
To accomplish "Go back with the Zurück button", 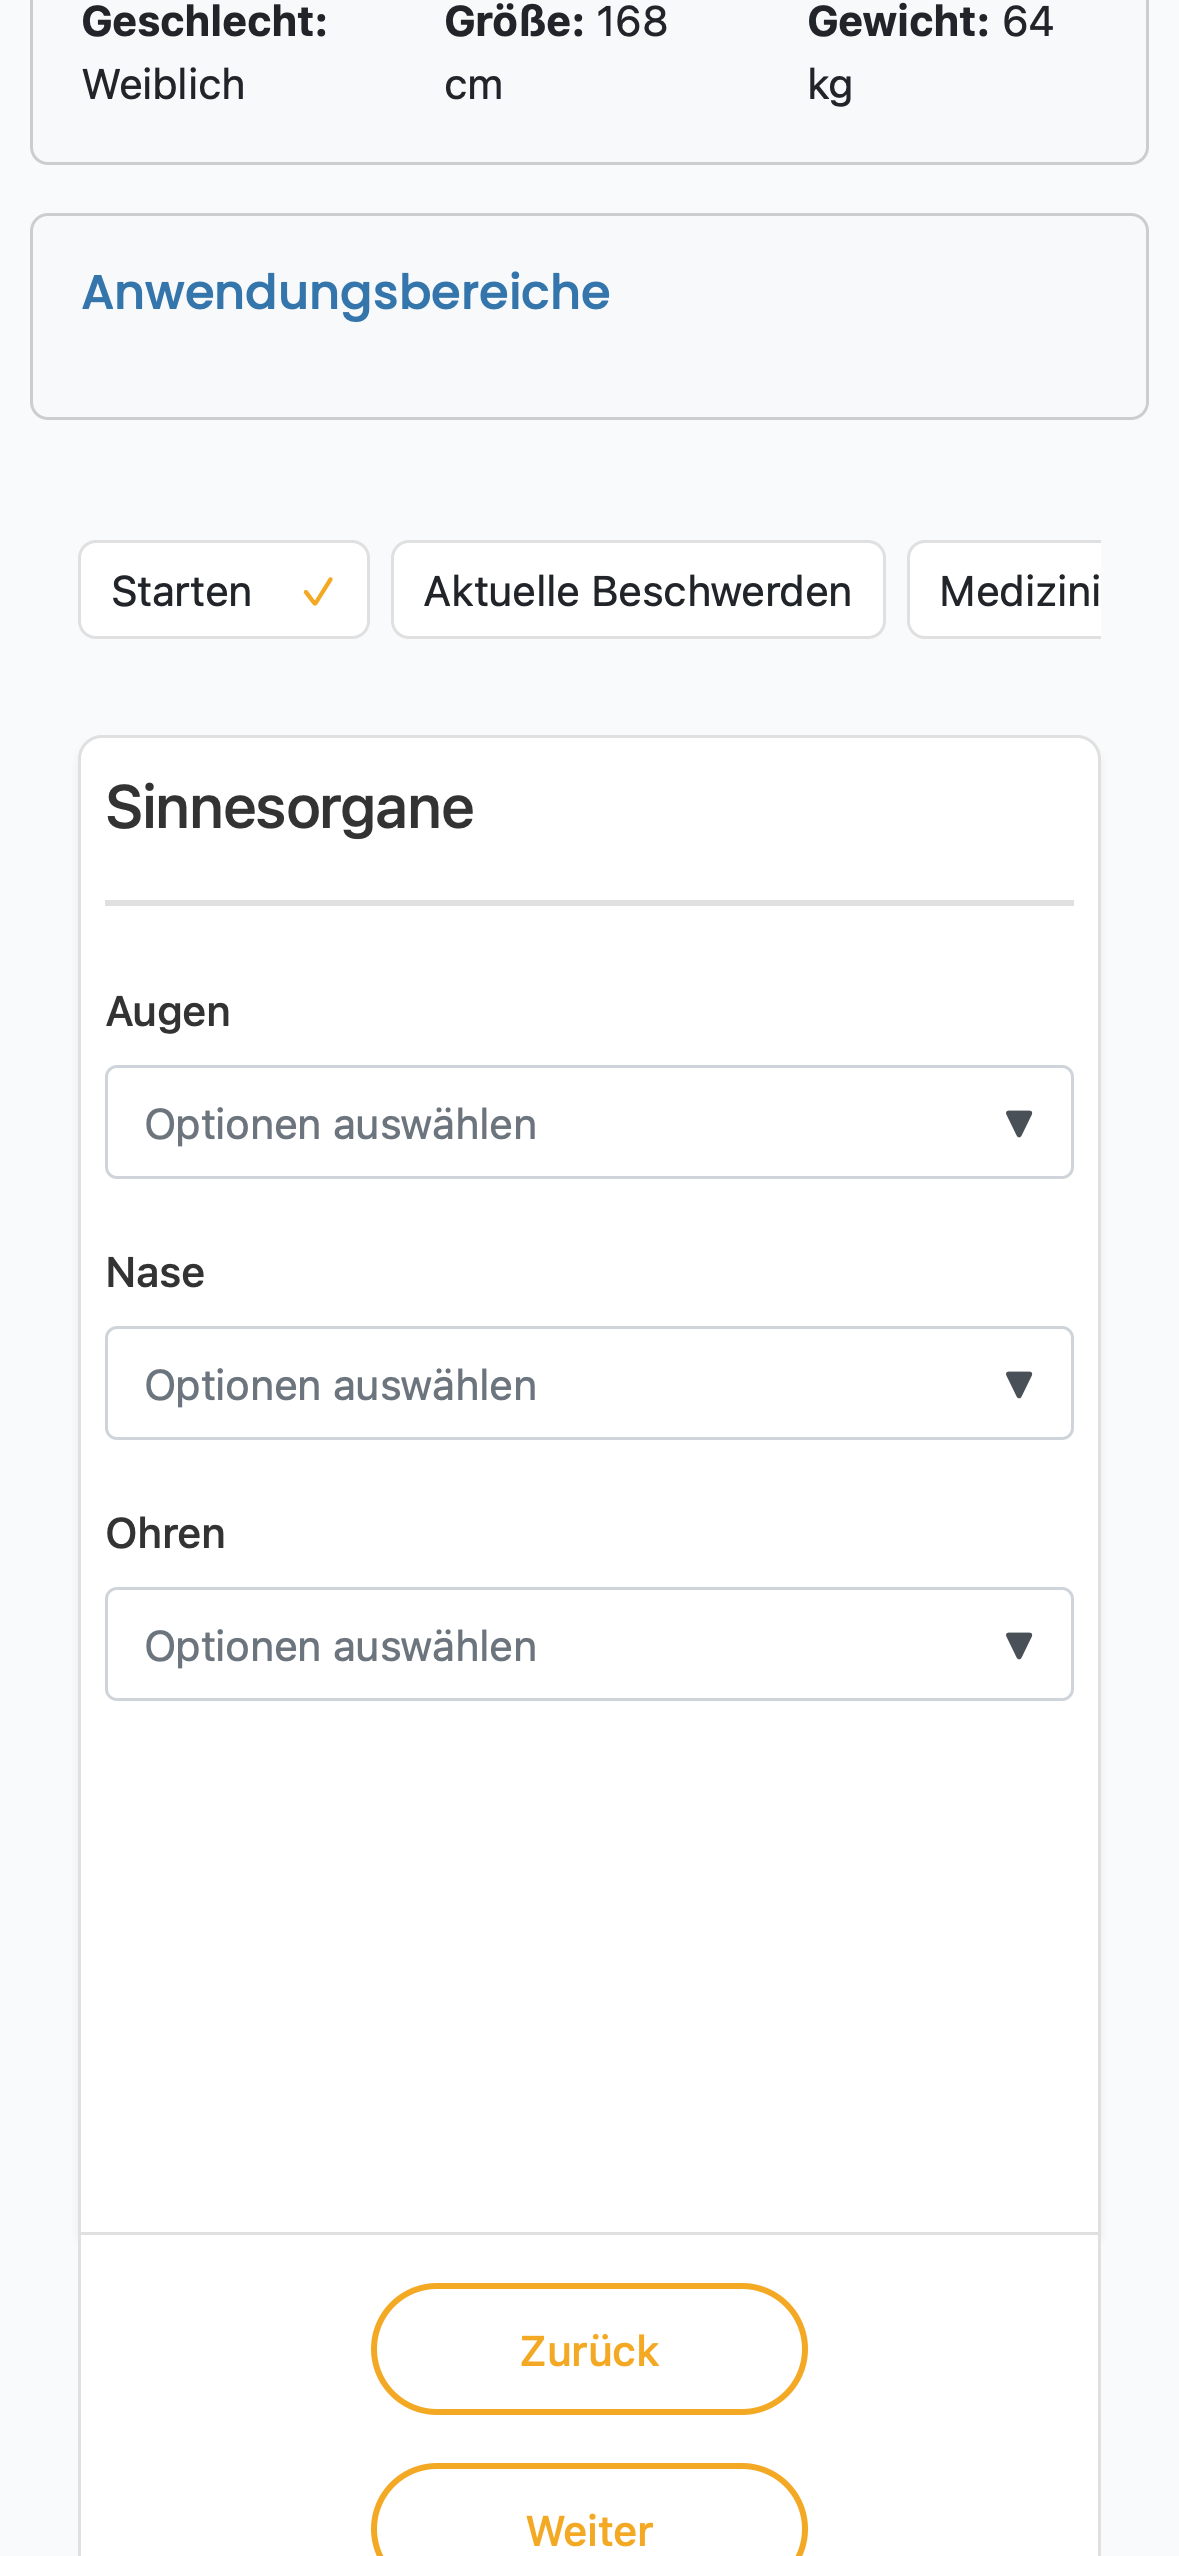I will [x=589, y=2349].
